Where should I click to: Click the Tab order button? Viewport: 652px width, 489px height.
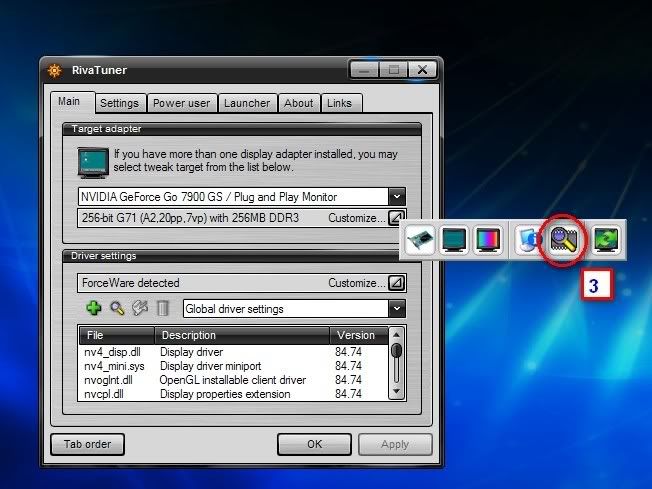click(x=86, y=444)
